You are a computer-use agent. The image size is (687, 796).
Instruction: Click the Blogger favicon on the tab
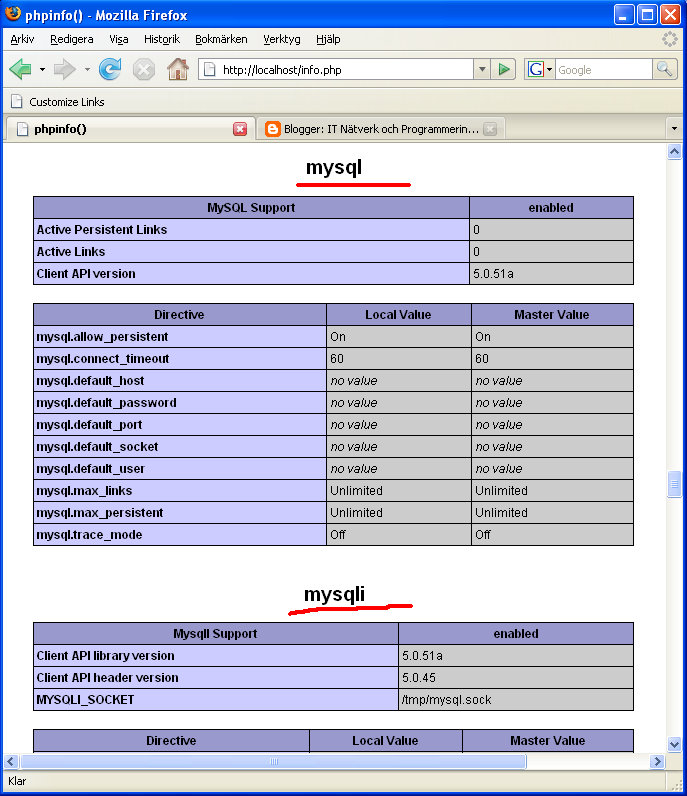(x=273, y=129)
